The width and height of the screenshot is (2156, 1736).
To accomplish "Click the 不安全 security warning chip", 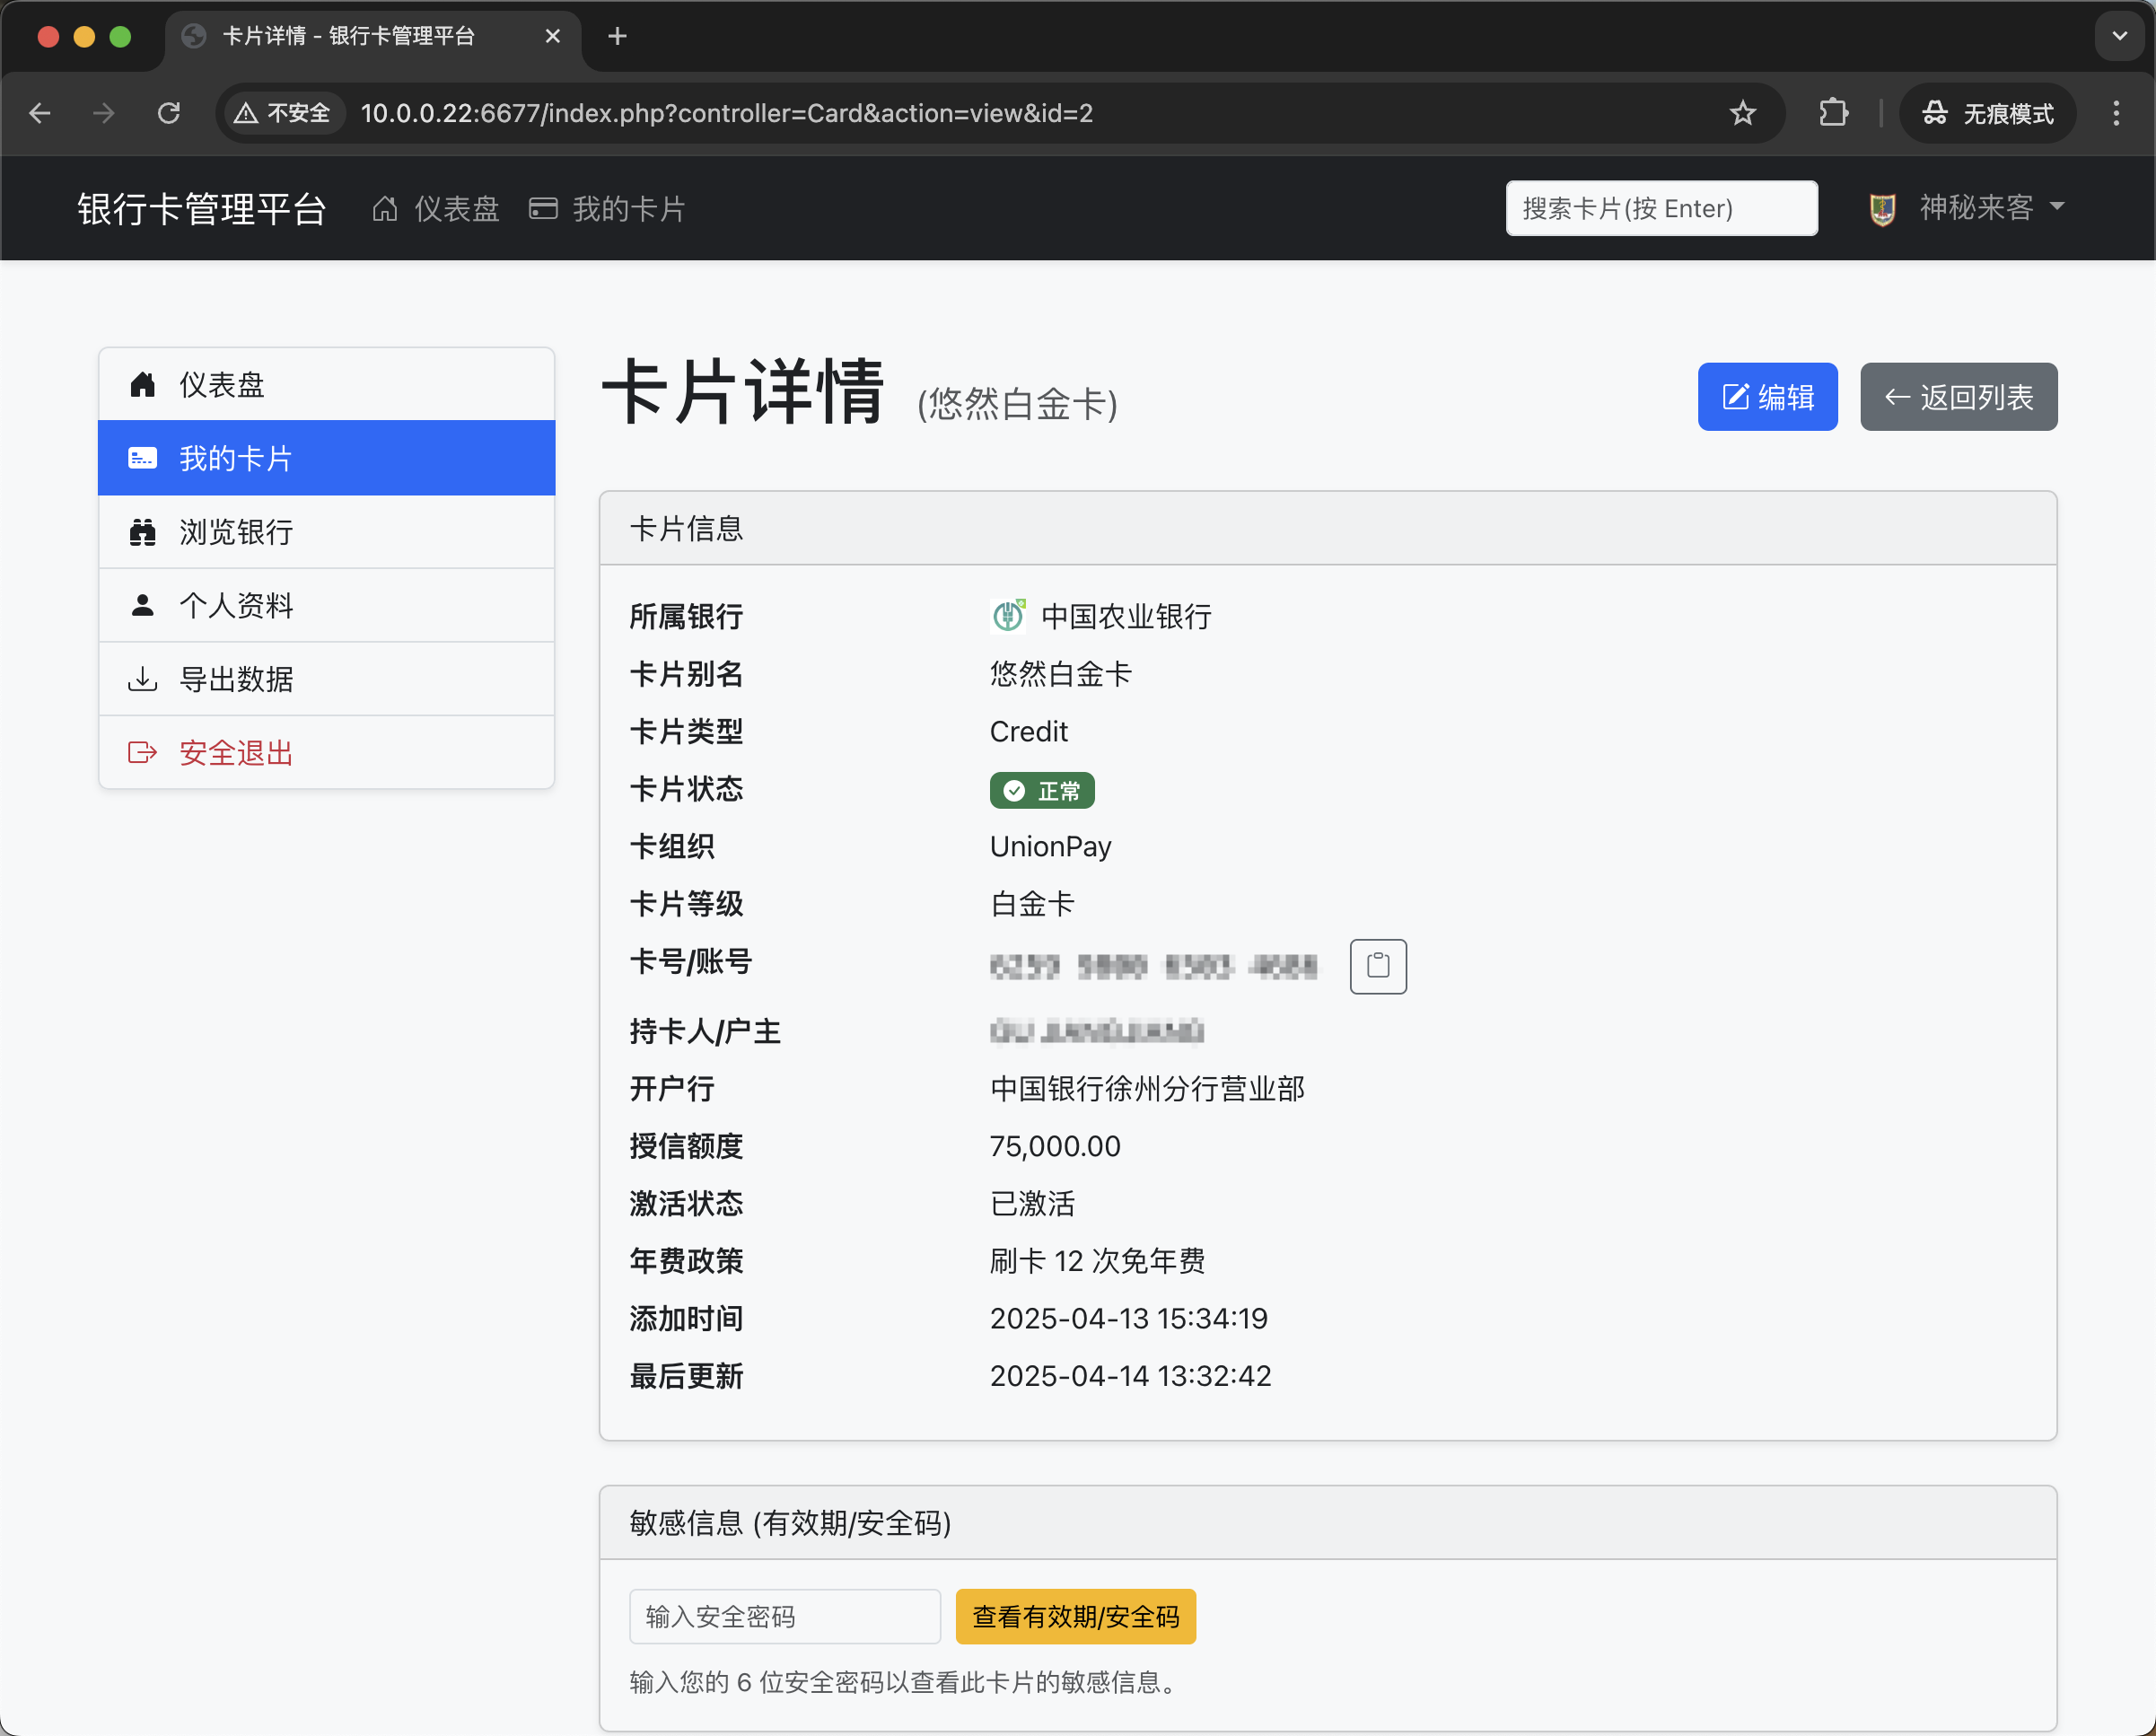I will click(x=283, y=113).
